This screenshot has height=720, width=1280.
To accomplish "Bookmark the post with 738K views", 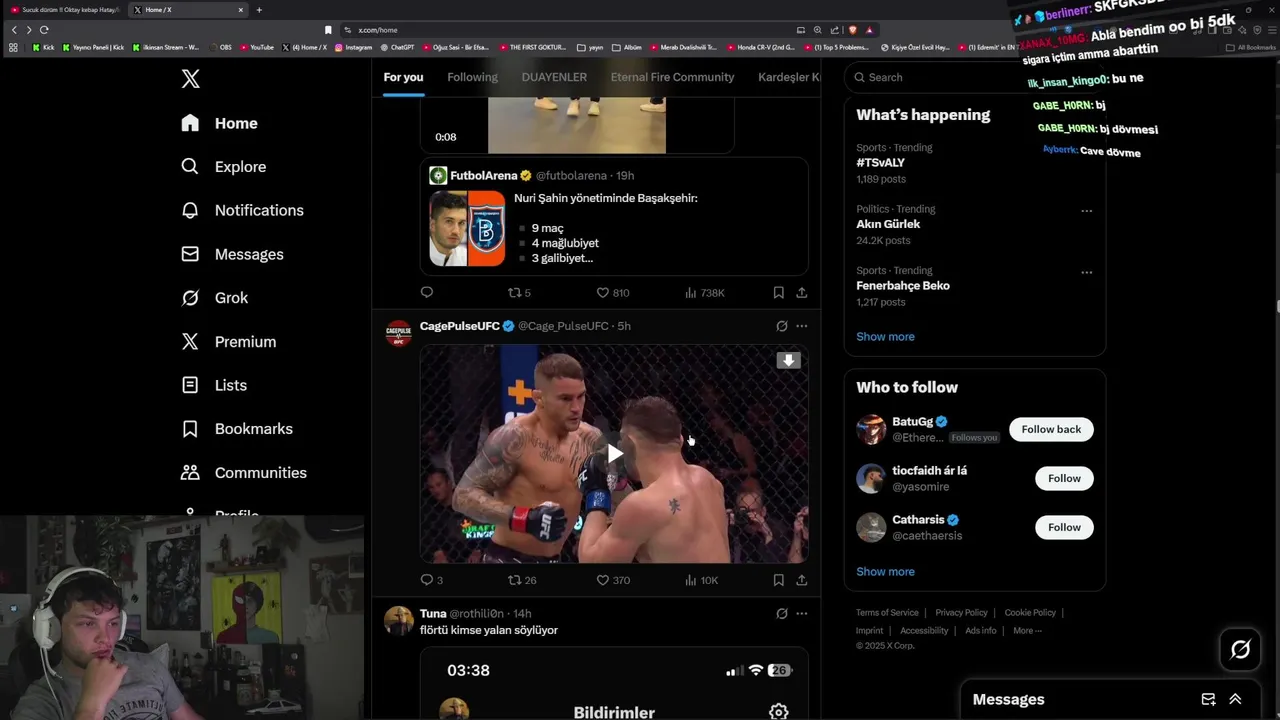I will (x=778, y=292).
